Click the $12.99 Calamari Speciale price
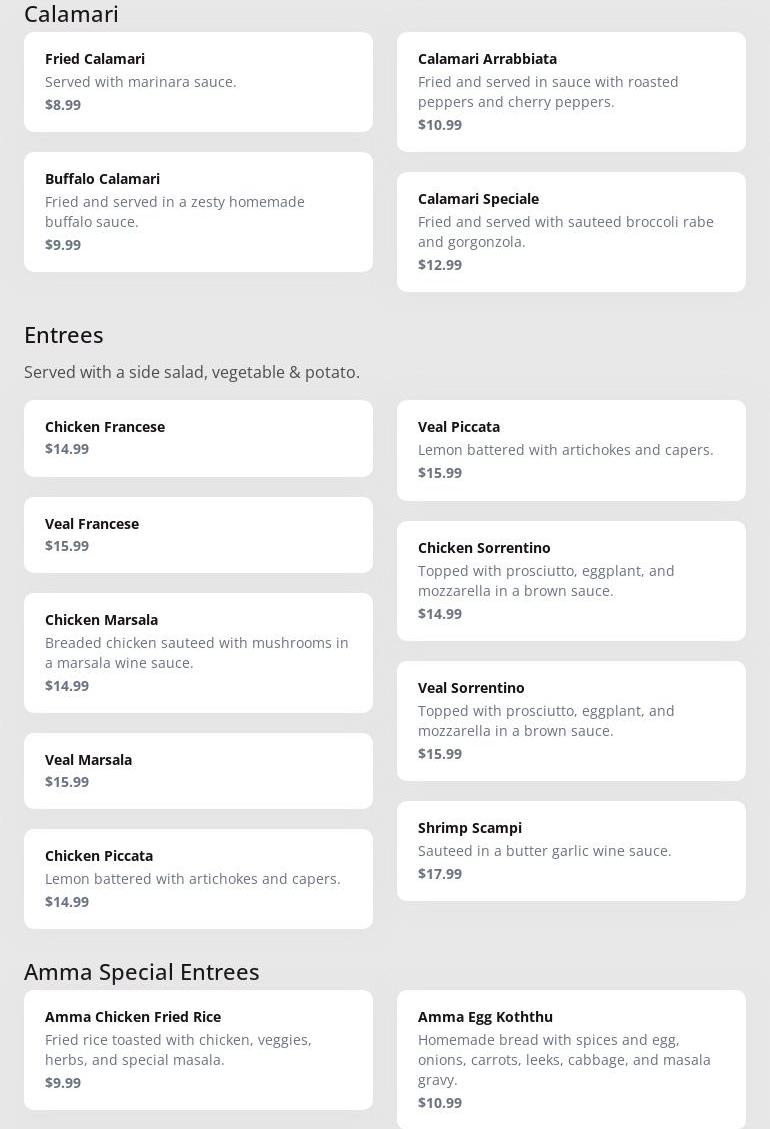Screen dimensions: 770x1129 (440, 265)
